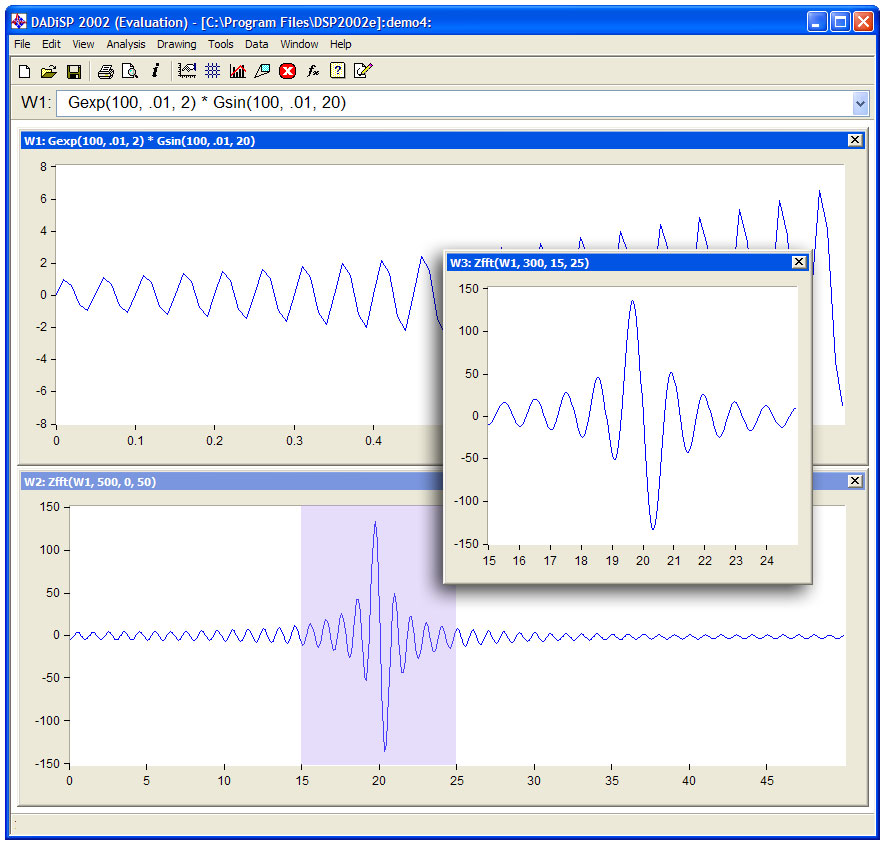
Task: Open the Data menu
Action: coord(257,44)
